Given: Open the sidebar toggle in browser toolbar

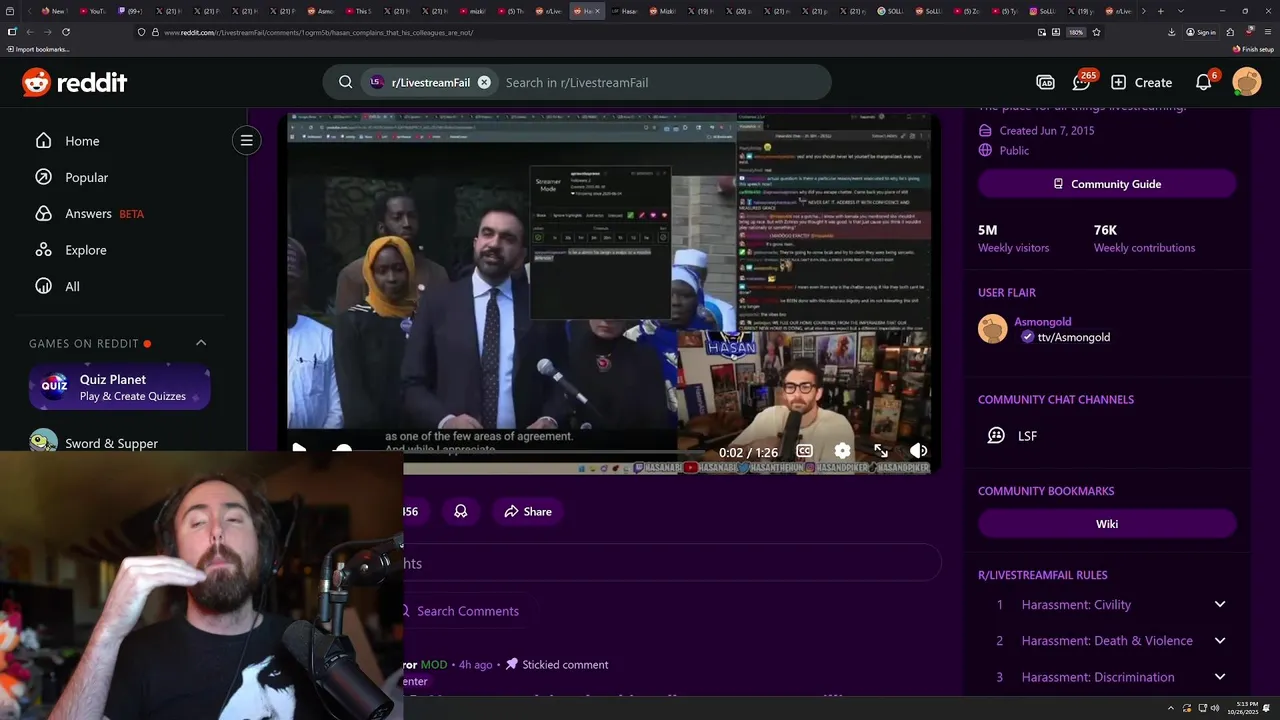Looking at the screenshot, I should pos(12,32).
